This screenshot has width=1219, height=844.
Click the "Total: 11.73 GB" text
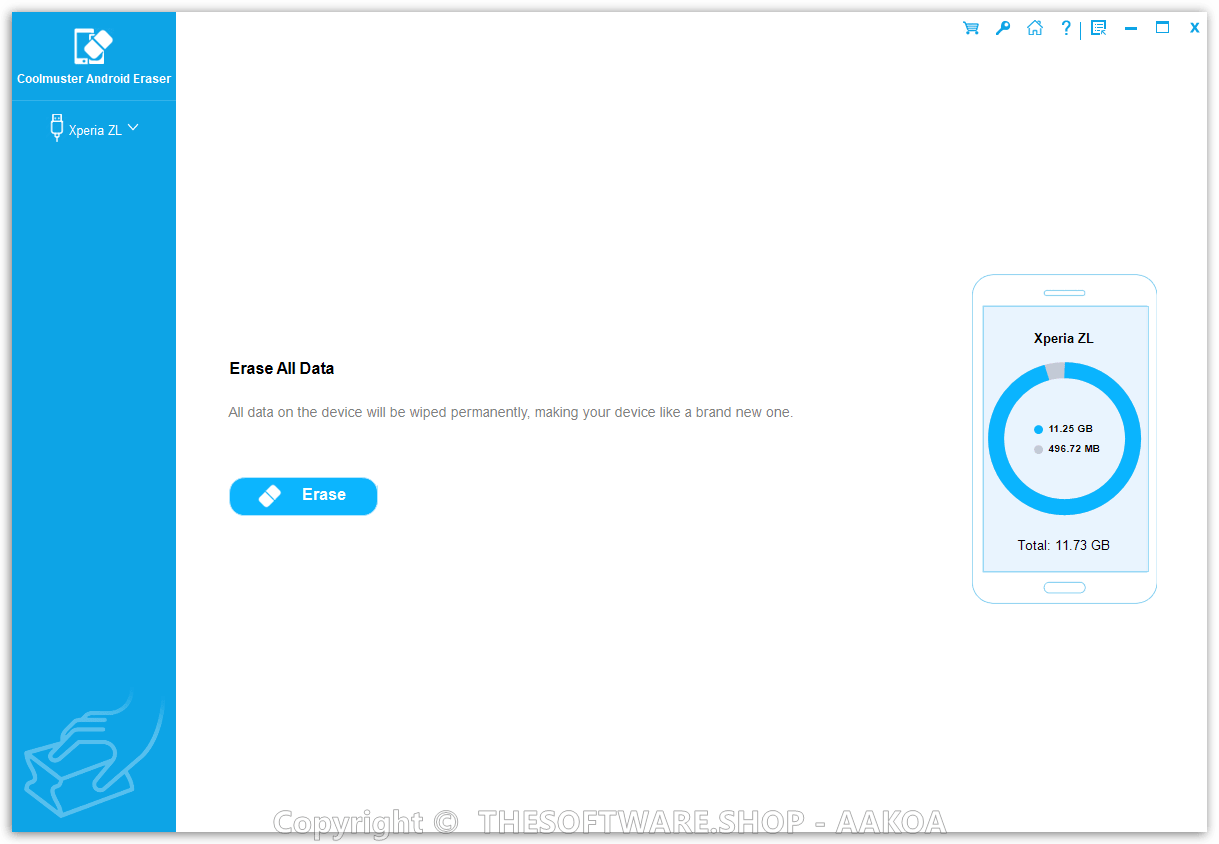click(1064, 545)
